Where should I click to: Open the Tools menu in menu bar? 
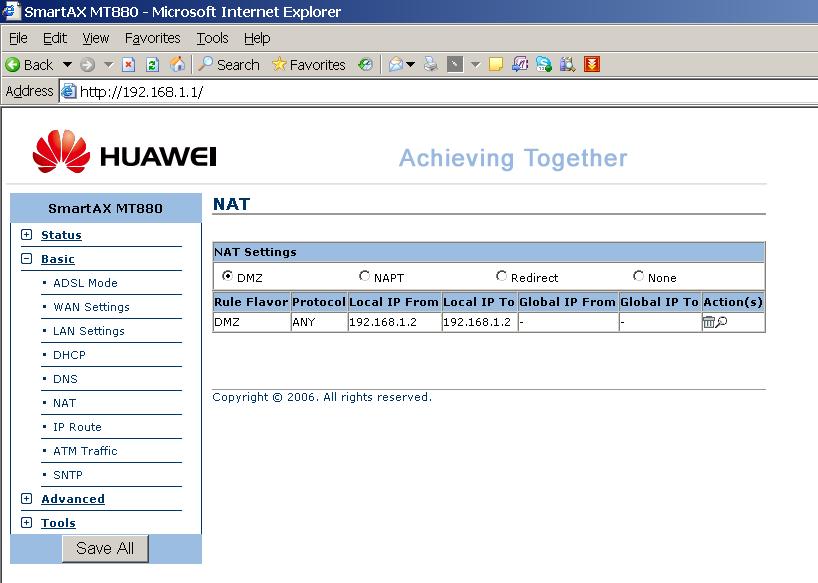[212, 38]
